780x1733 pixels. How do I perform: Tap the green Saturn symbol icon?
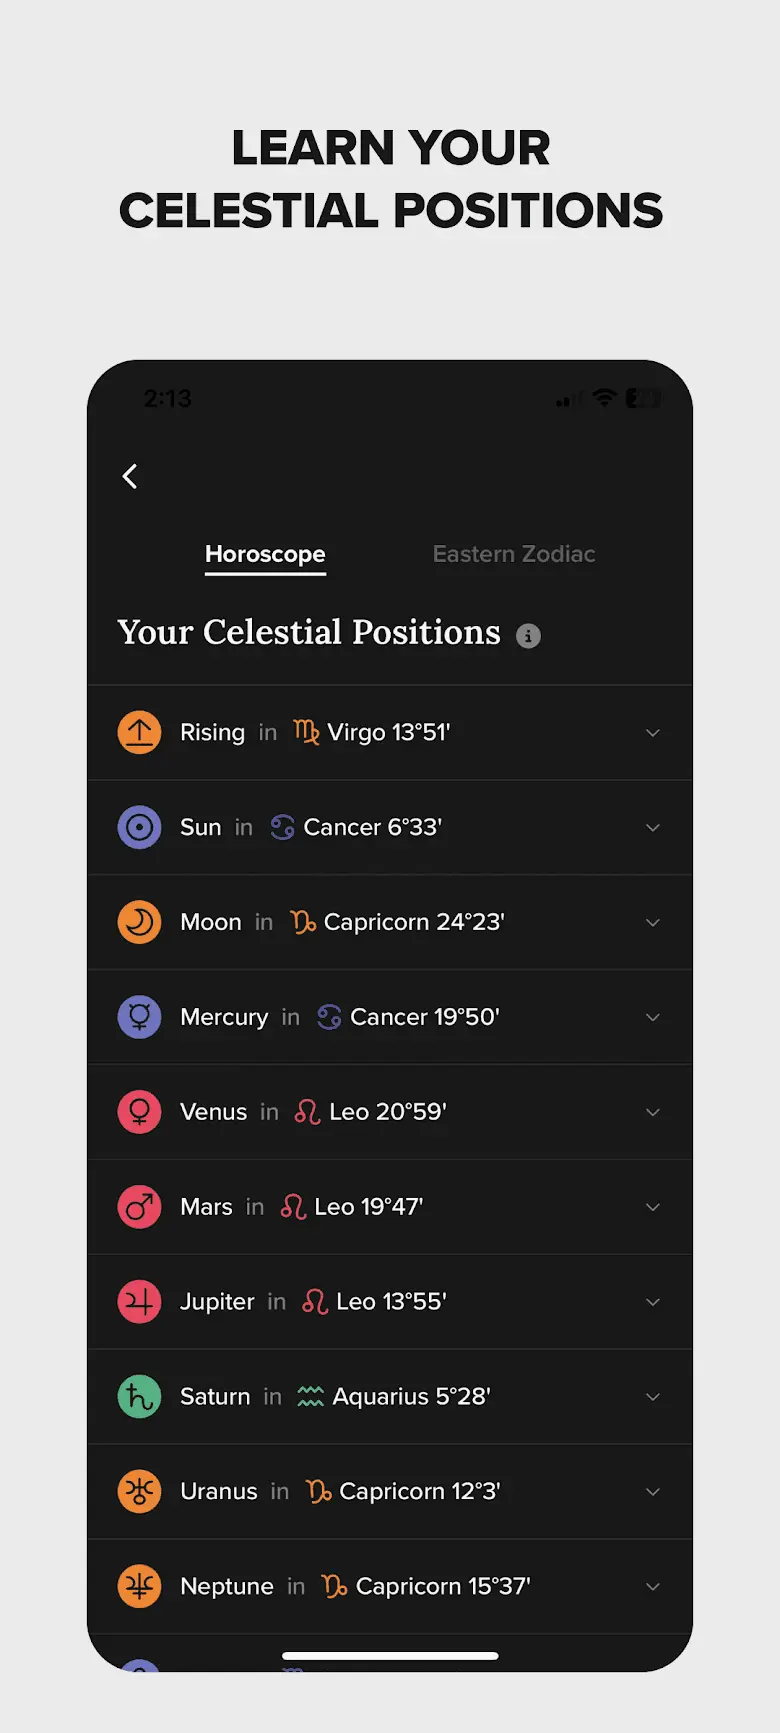click(x=140, y=1396)
